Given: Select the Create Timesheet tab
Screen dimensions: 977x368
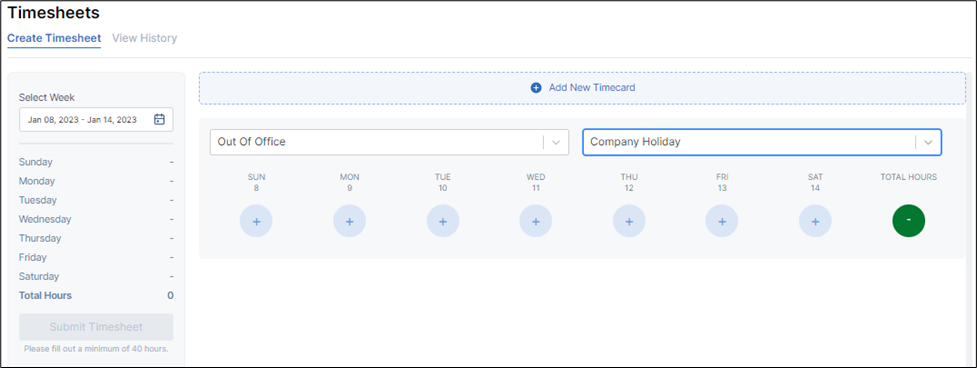Looking at the screenshot, I should point(54,38).
